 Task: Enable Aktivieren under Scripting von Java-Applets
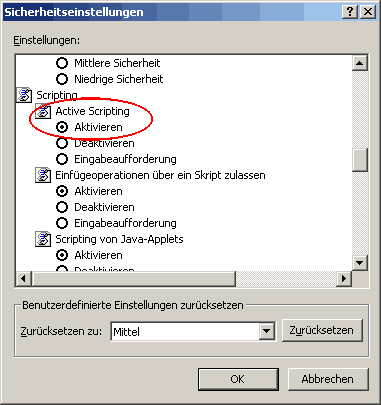(62, 255)
